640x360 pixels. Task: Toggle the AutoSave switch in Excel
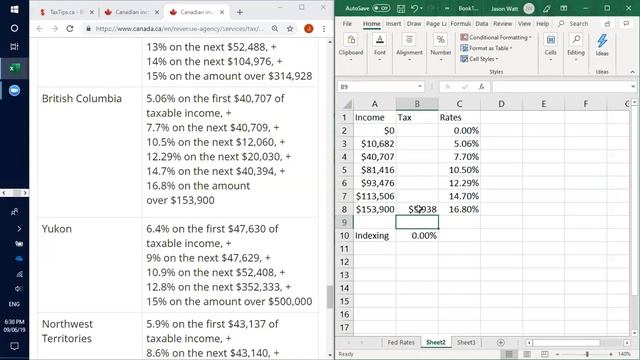tap(381, 8)
